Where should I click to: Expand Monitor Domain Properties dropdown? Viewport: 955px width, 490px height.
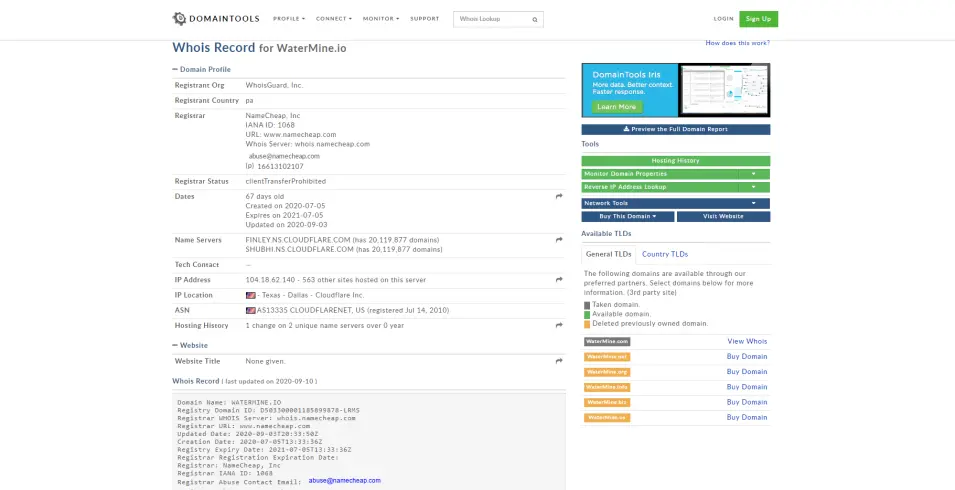pos(753,174)
